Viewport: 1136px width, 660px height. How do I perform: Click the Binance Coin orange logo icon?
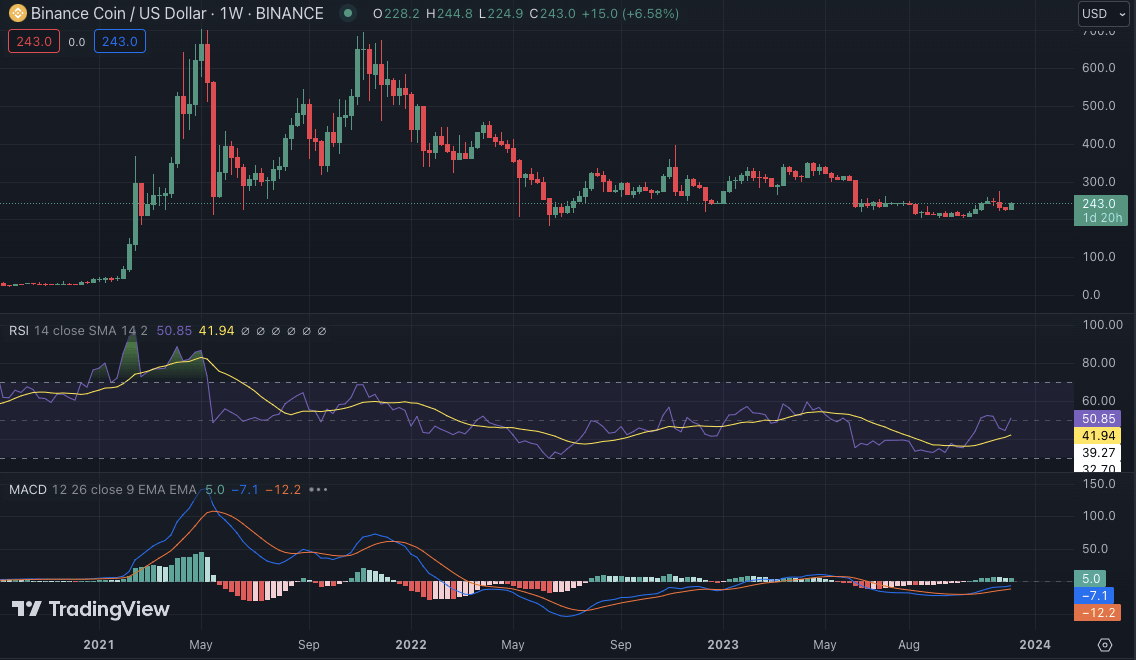tap(17, 14)
